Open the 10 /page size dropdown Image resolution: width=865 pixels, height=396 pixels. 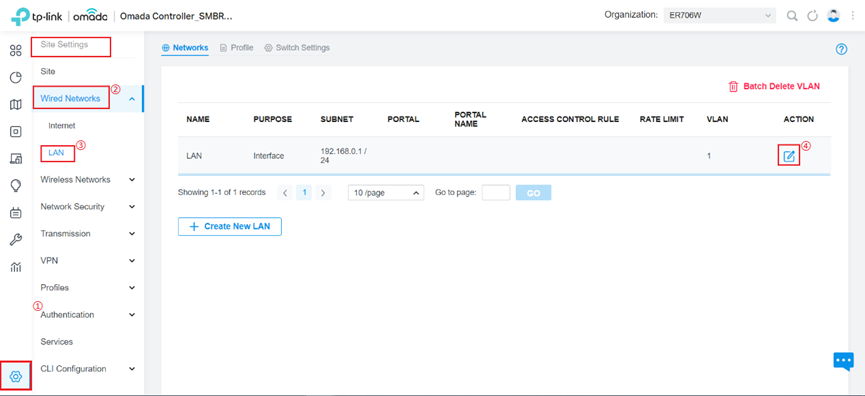386,193
